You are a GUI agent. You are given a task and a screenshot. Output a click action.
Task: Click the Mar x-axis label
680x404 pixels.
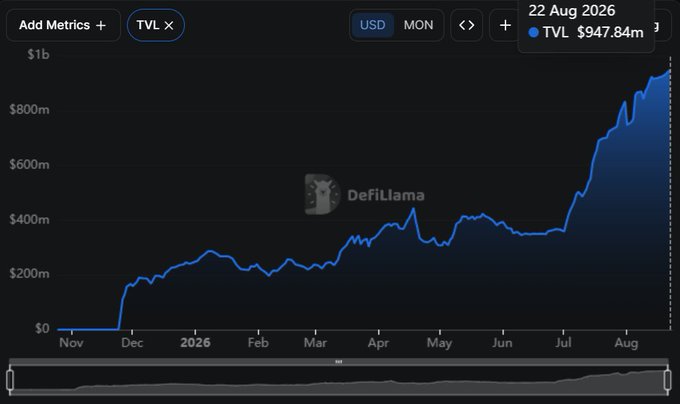[315, 343]
